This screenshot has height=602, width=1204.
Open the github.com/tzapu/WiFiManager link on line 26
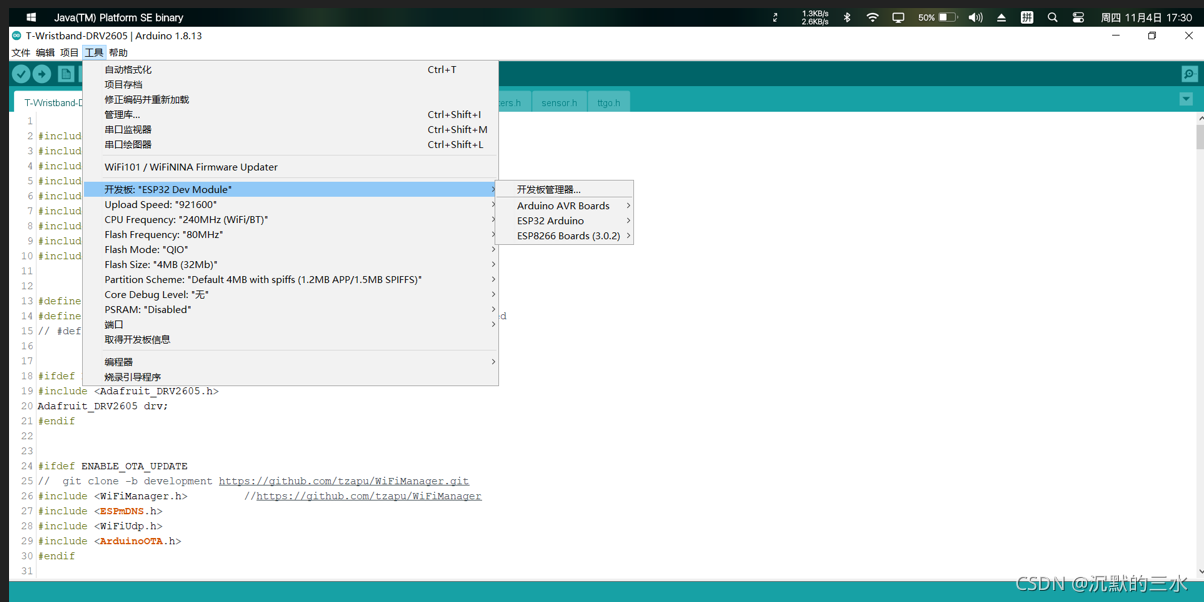pos(369,496)
